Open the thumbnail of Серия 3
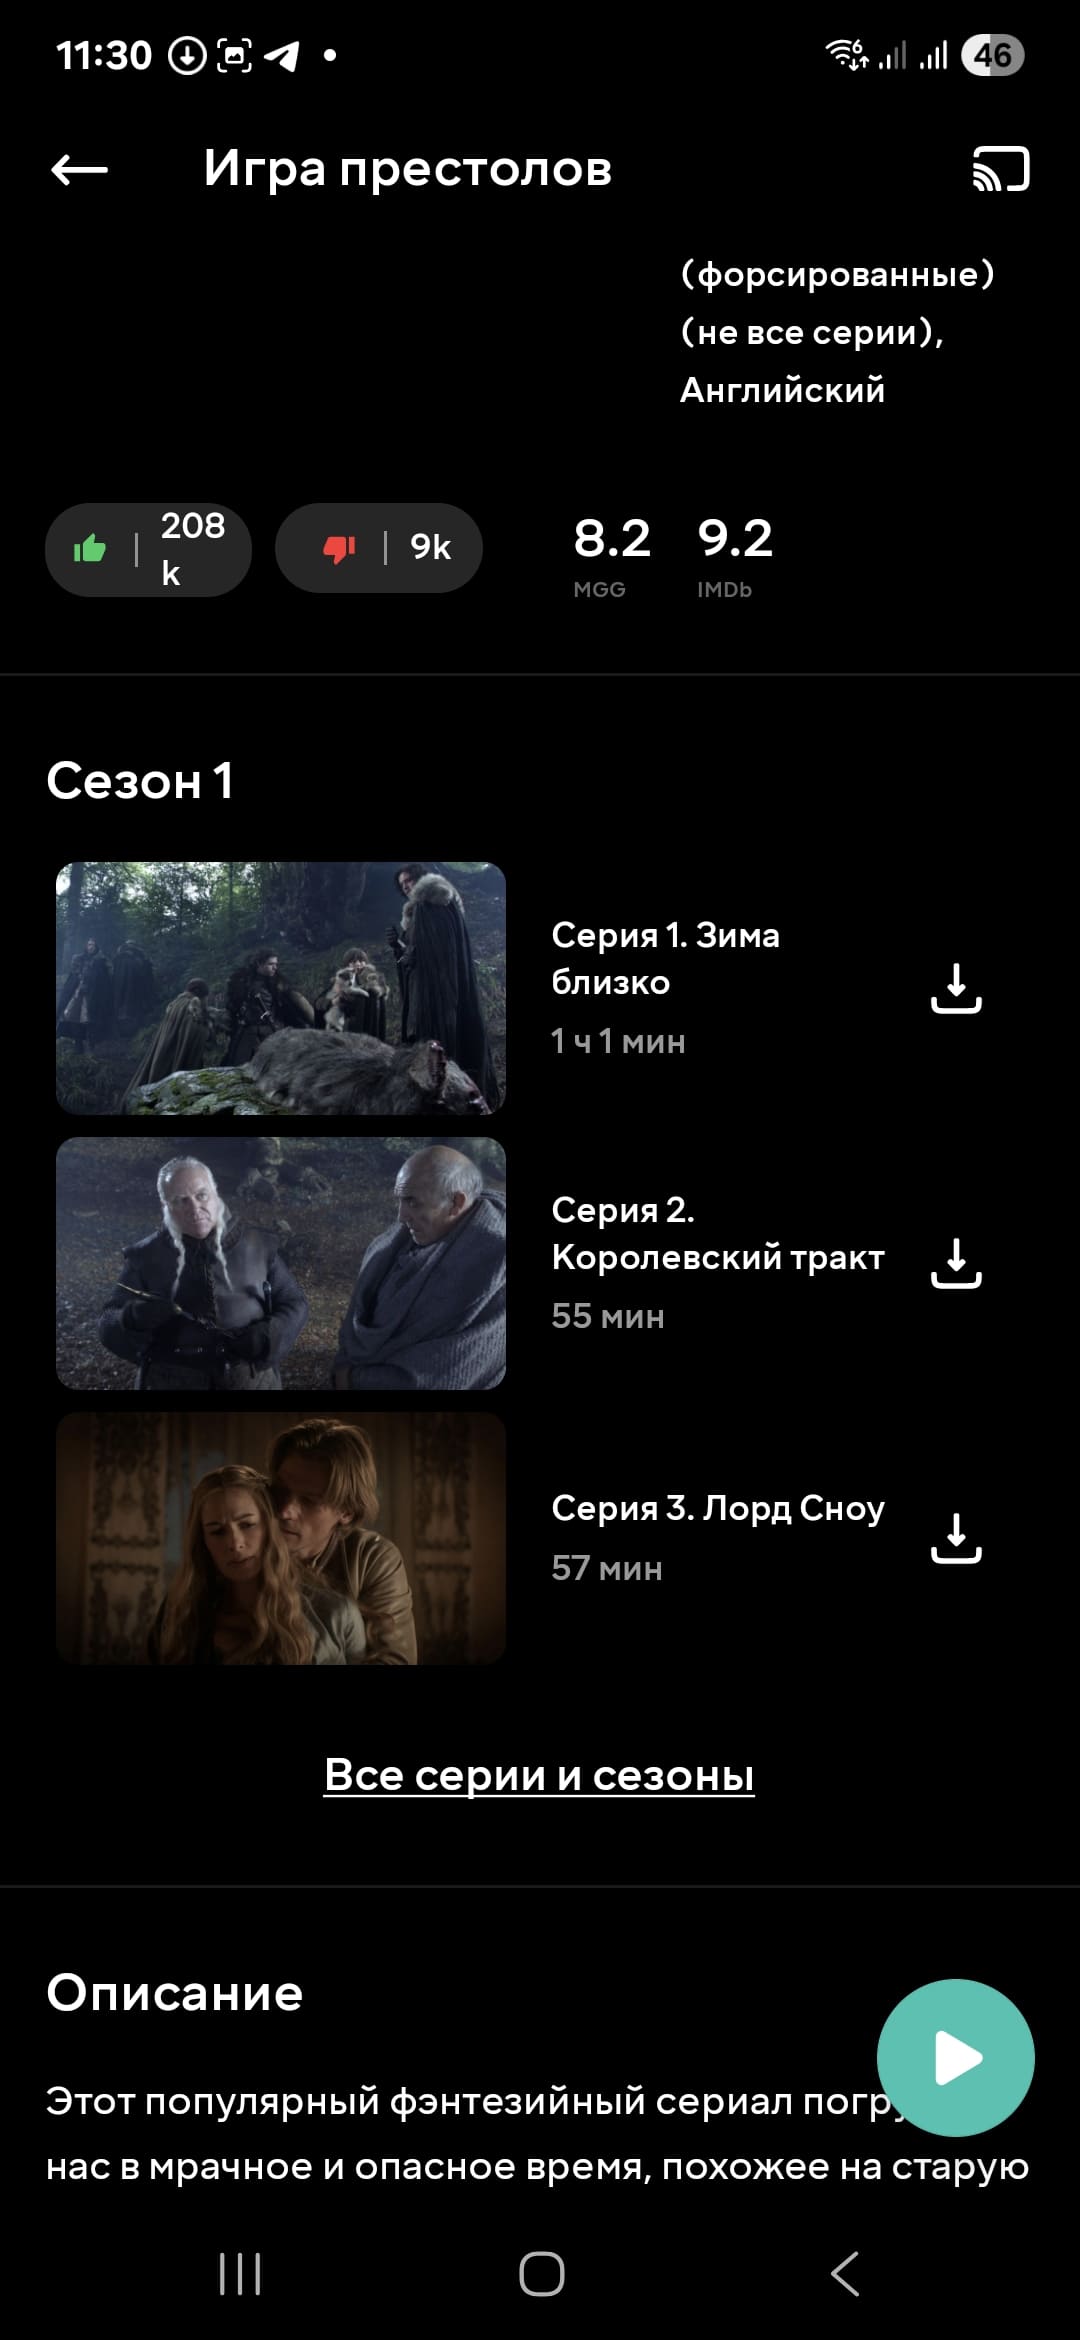This screenshot has width=1080, height=2340. [x=281, y=1538]
